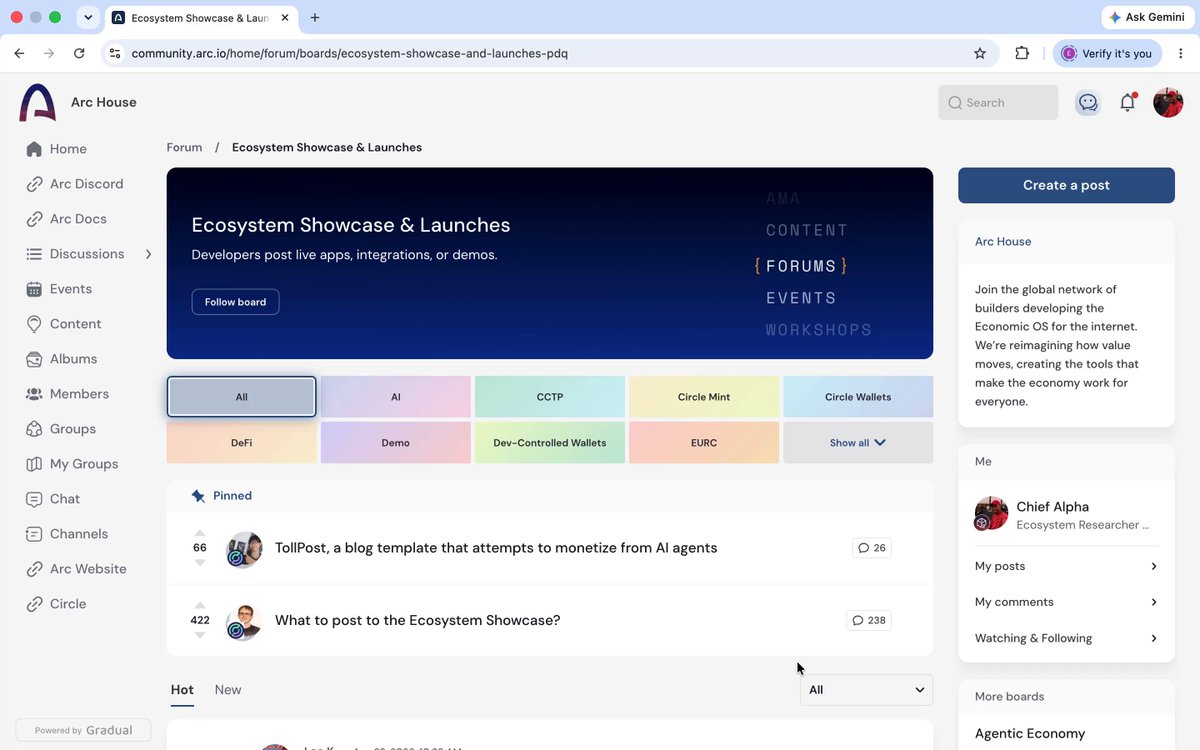View site information icon in address bar

click(115, 53)
